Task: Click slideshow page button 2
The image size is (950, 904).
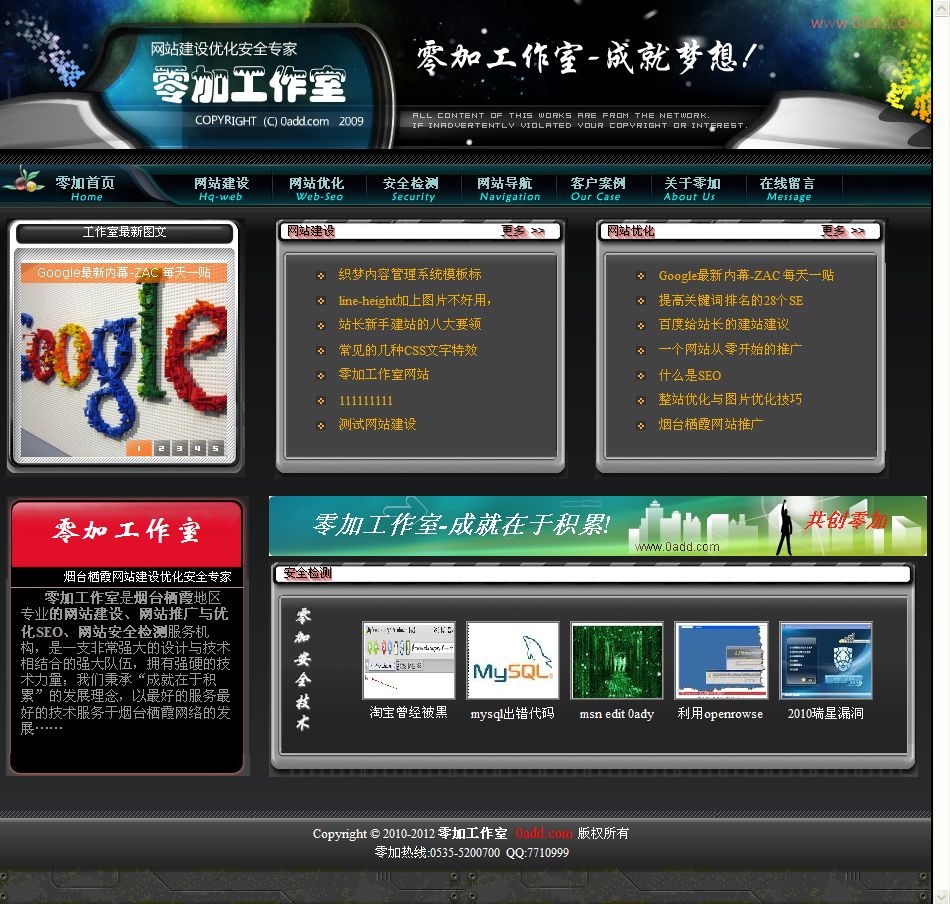Action: click(x=160, y=449)
